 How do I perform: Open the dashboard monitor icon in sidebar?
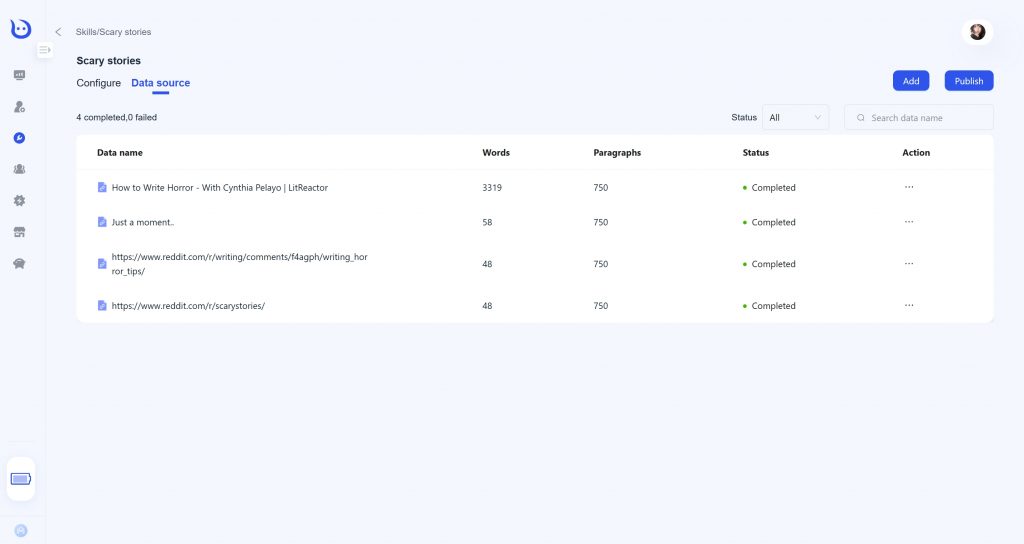20,75
